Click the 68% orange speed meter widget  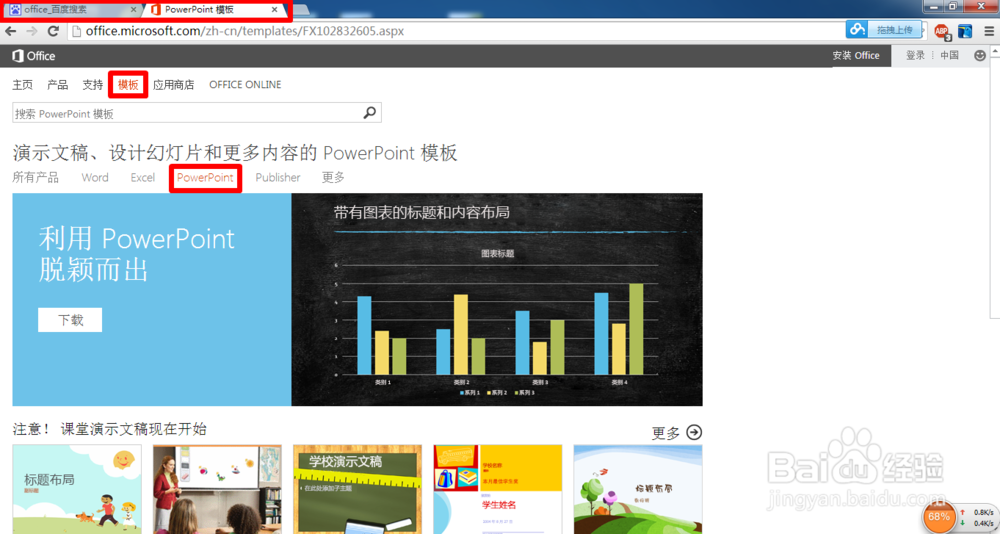click(938, 516)
